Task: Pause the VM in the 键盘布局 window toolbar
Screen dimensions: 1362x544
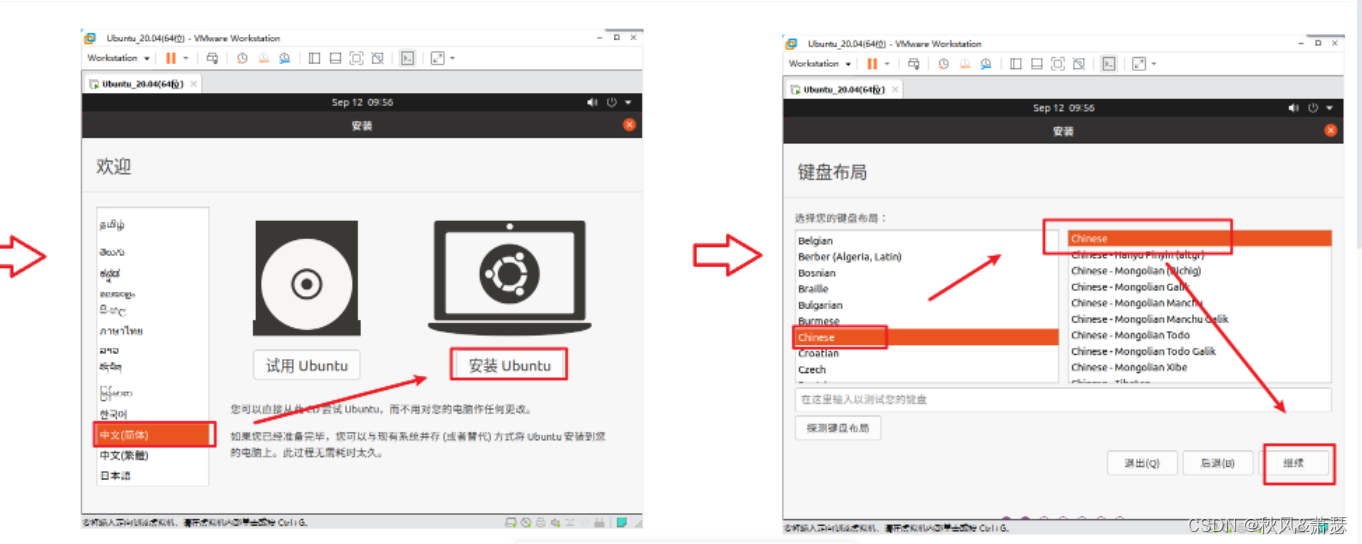Action: [872, 64]
